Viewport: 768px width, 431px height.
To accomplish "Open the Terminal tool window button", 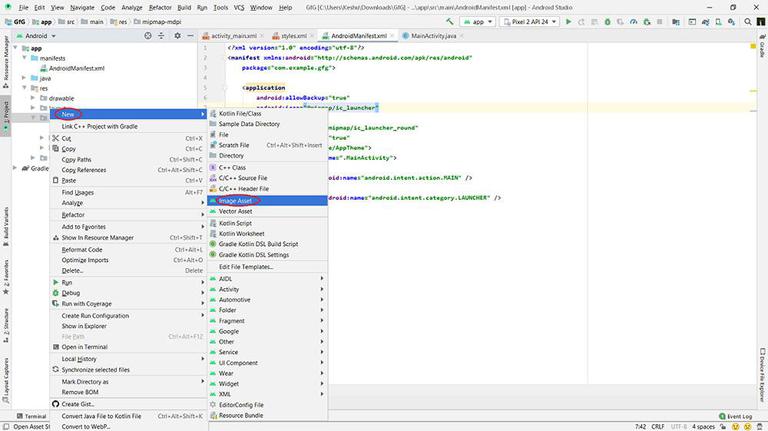I will click(x=30, y=416).
